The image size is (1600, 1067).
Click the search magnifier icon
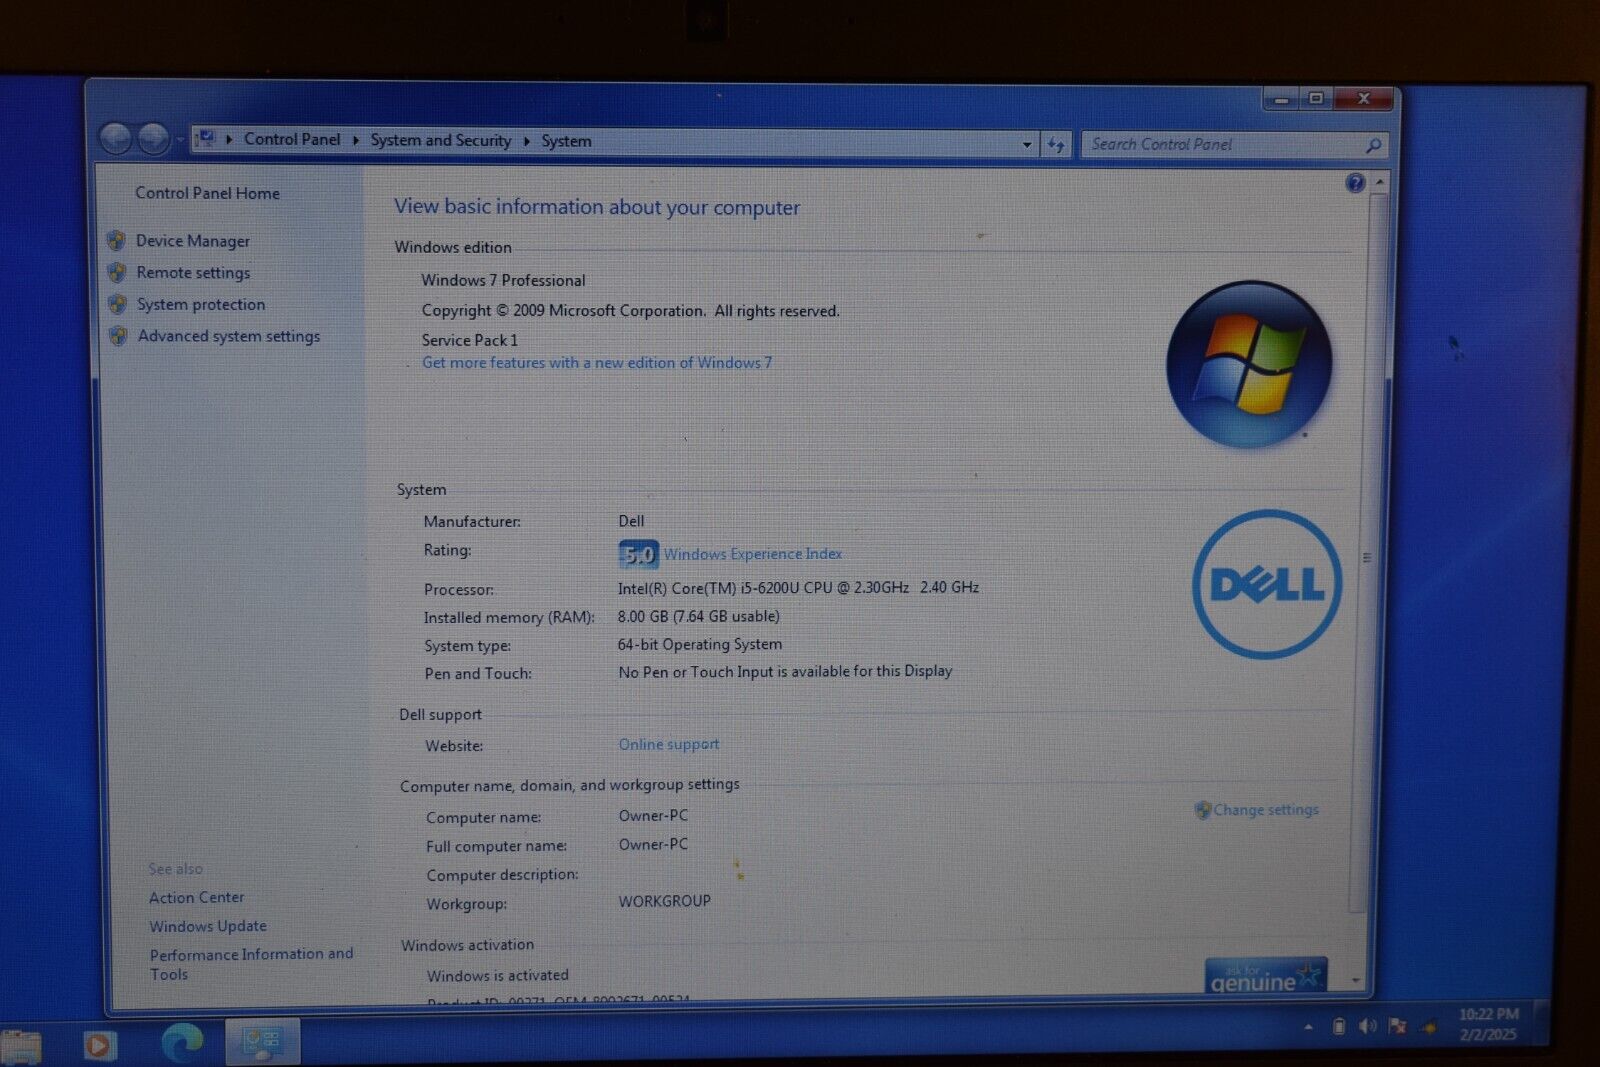point(1374,146)
